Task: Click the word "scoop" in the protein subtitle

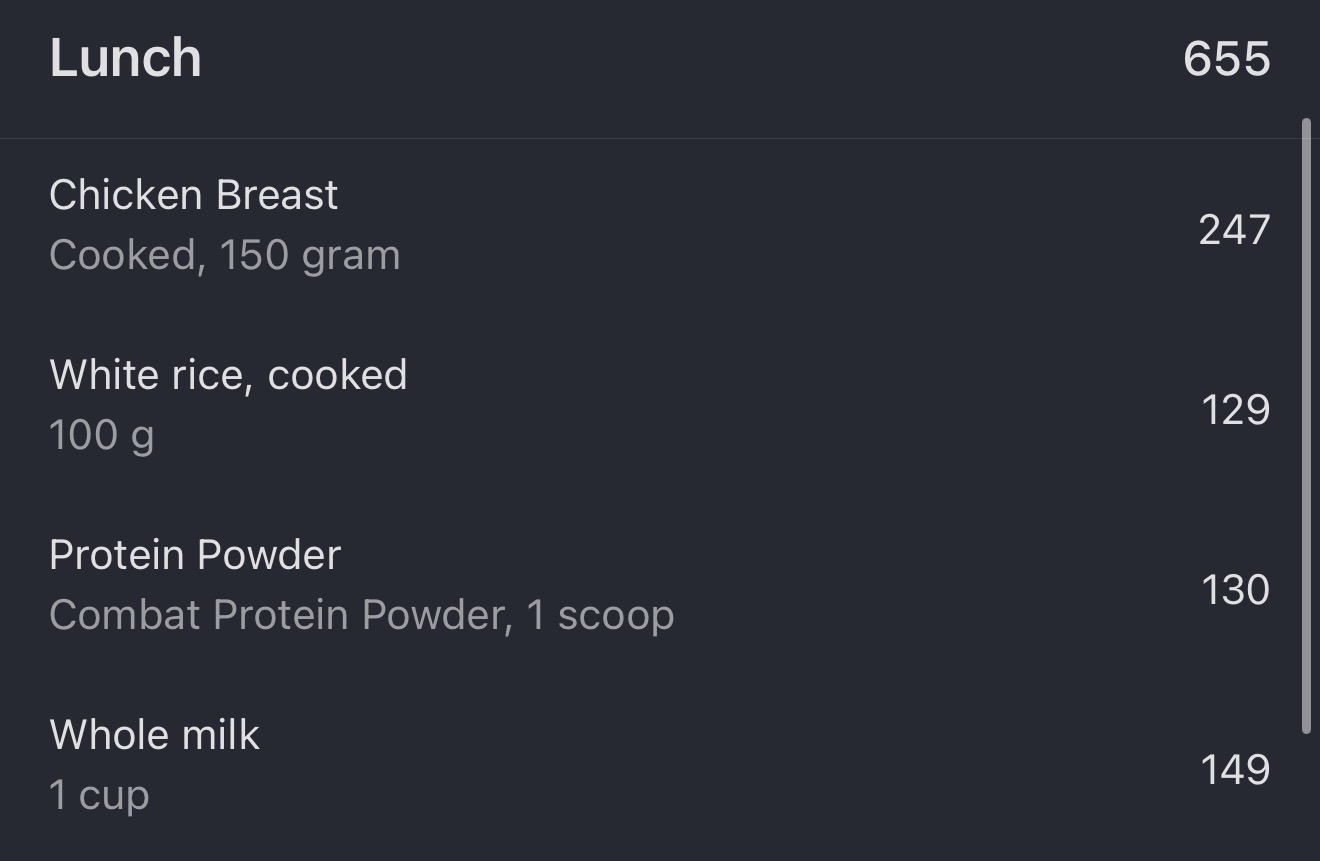Action: [615, 616]
